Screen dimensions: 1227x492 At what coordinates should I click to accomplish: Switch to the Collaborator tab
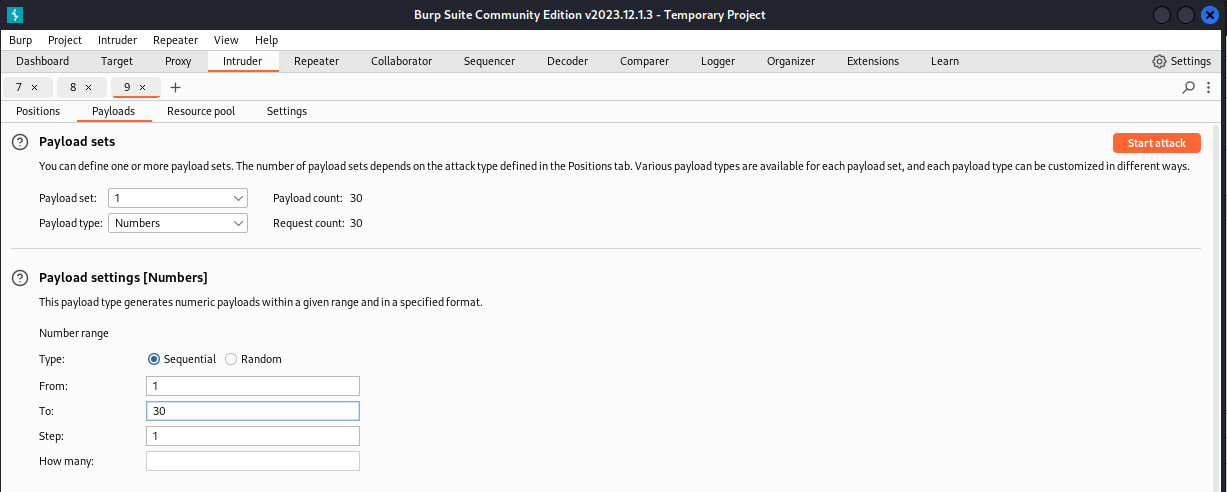(401, 61)
